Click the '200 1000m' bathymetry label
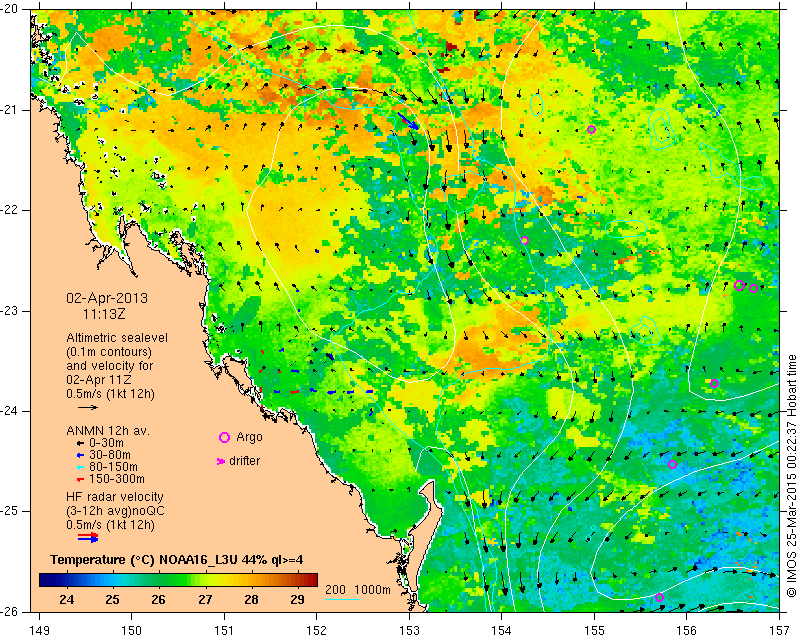 coord(358,590)
